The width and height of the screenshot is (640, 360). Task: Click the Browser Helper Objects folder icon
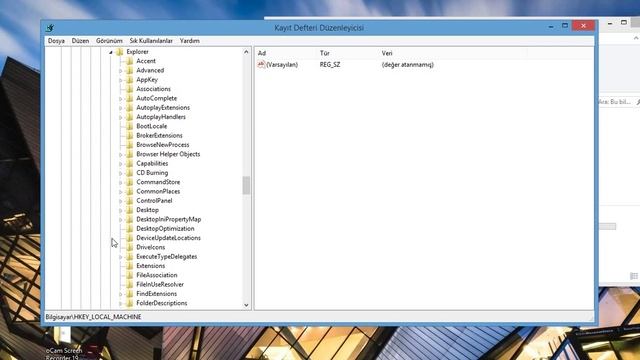(x=129, y=154)
